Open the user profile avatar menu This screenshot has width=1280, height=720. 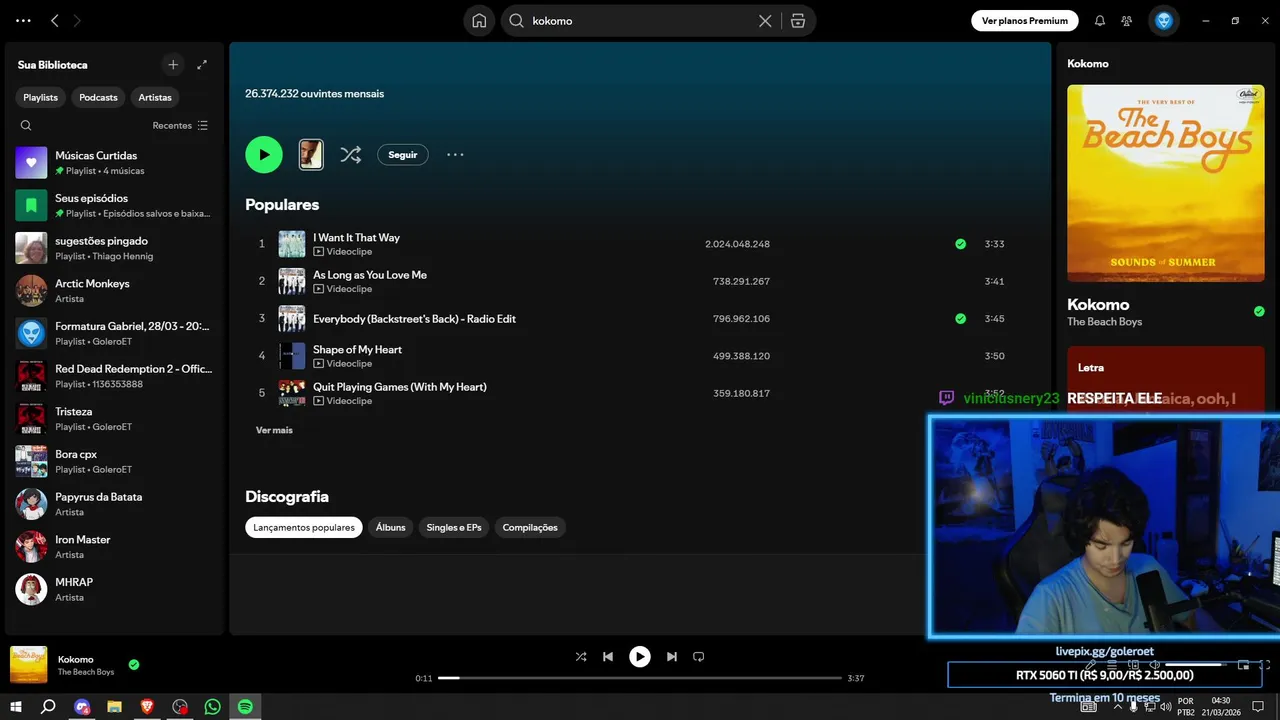[x=1163, y=20]
